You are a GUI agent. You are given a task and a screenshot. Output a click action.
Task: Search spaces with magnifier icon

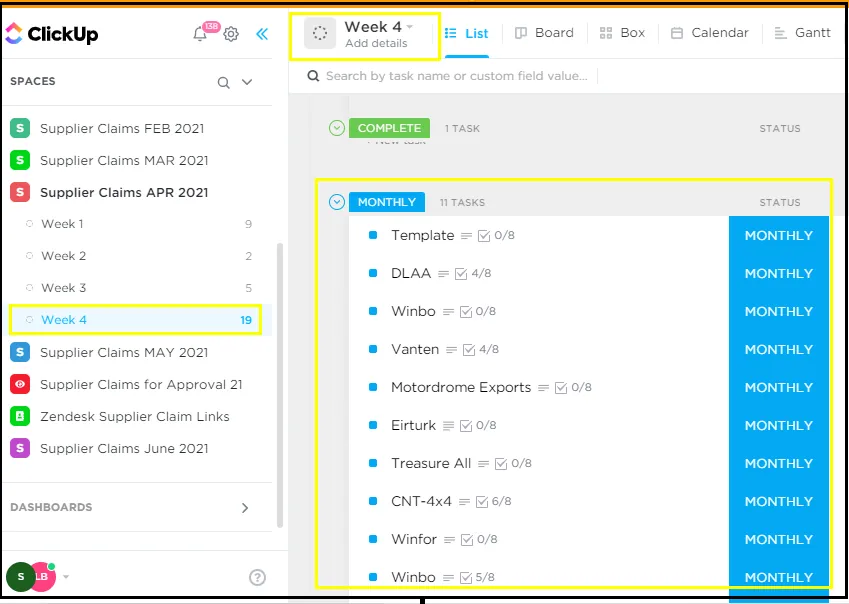[224, 82]
